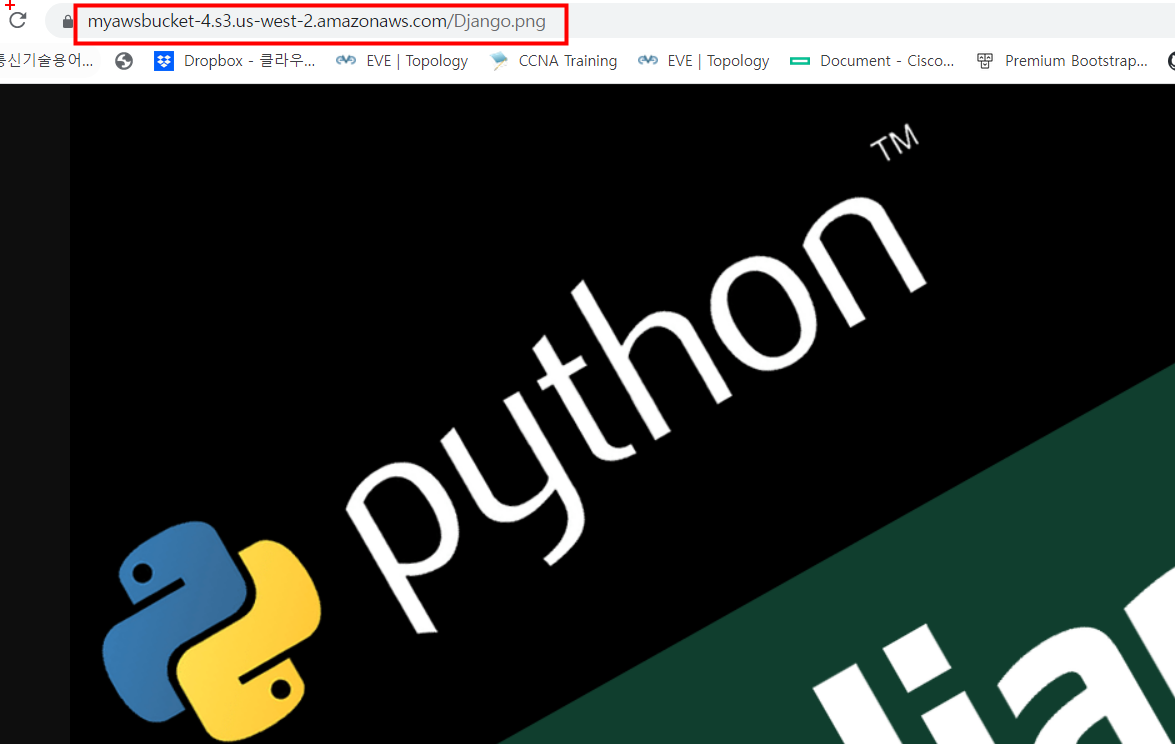Open the Dropbox bookmark

tap(235, 61)
